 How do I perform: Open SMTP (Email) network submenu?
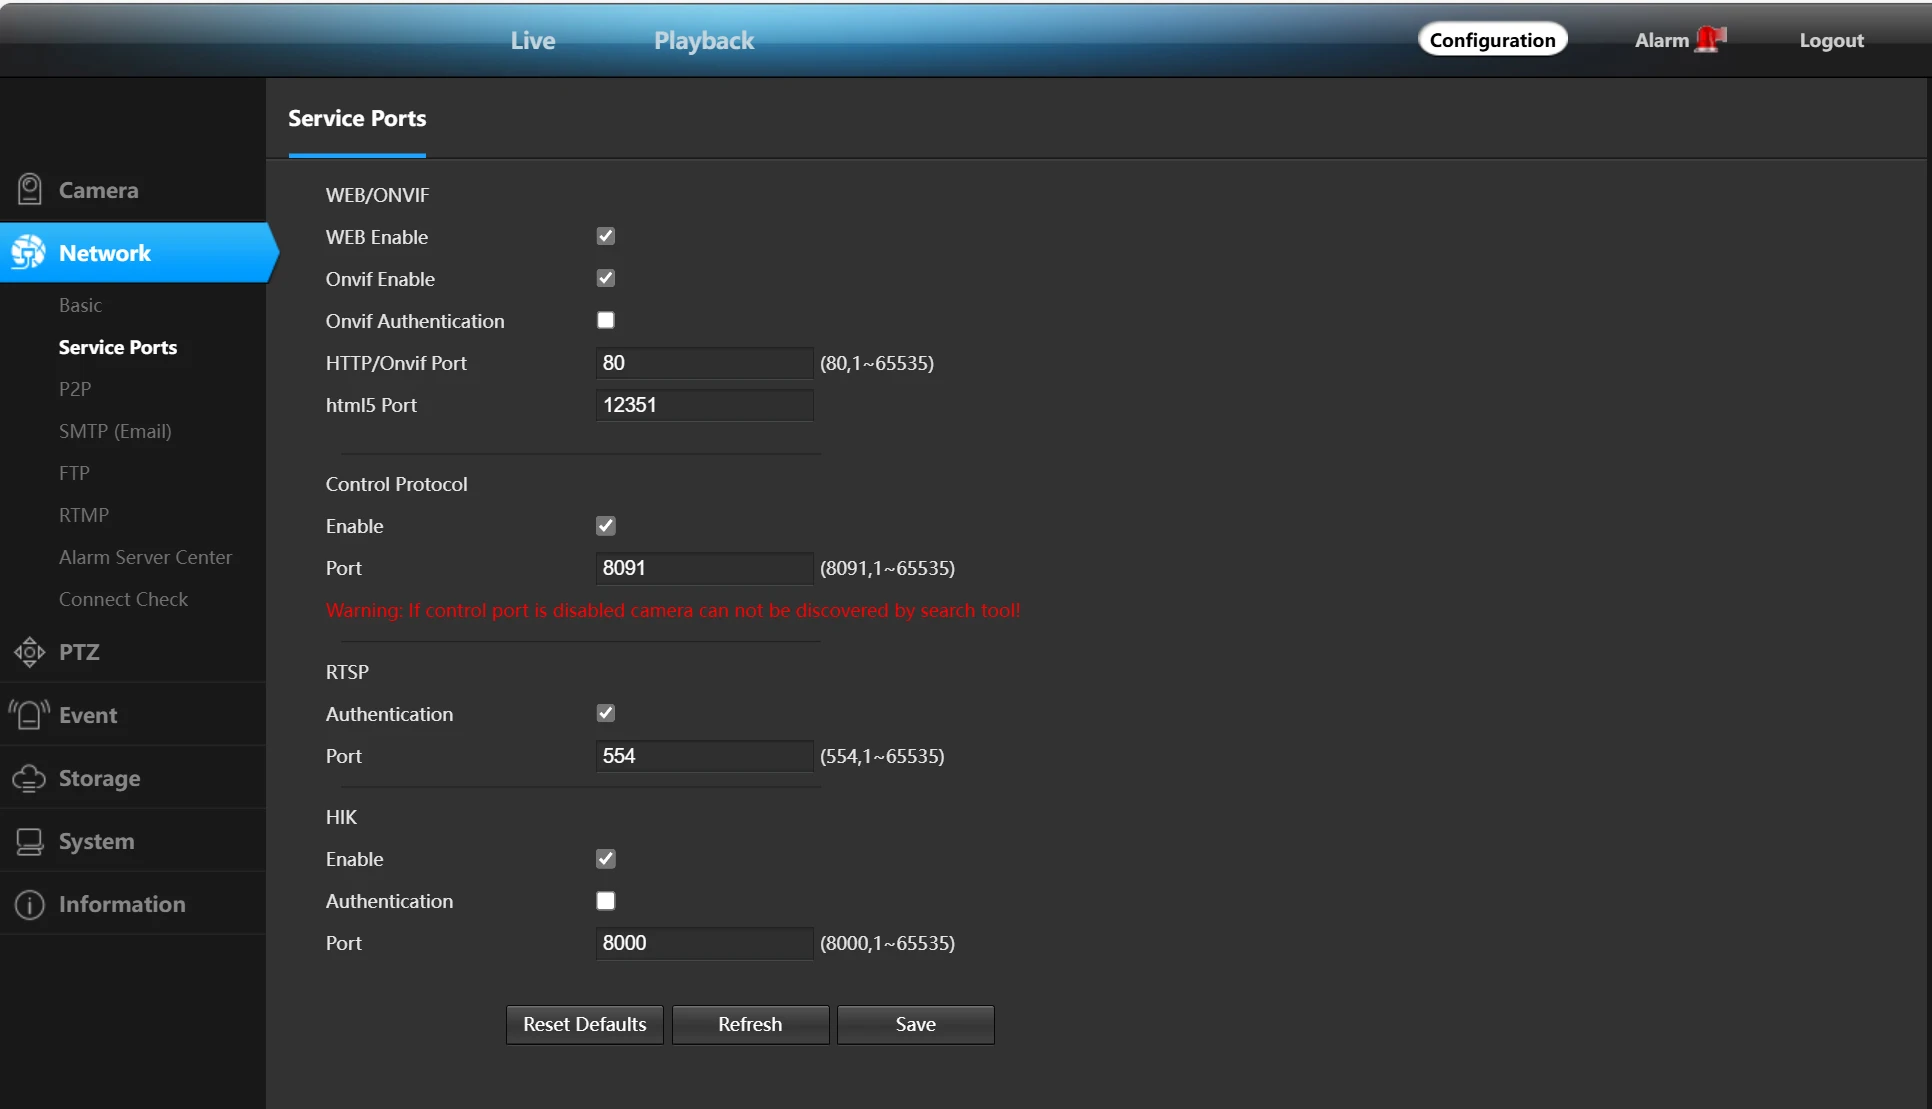[115, 431]
